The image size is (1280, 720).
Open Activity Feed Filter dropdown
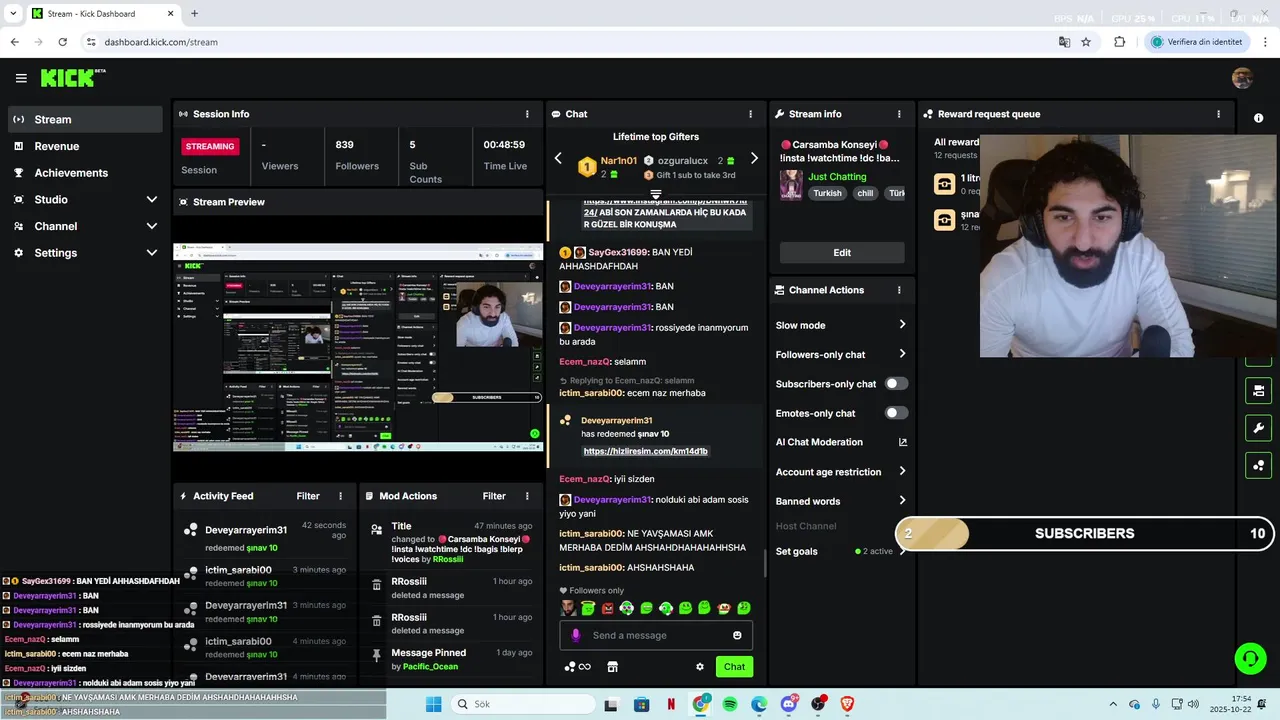[308, 496]
